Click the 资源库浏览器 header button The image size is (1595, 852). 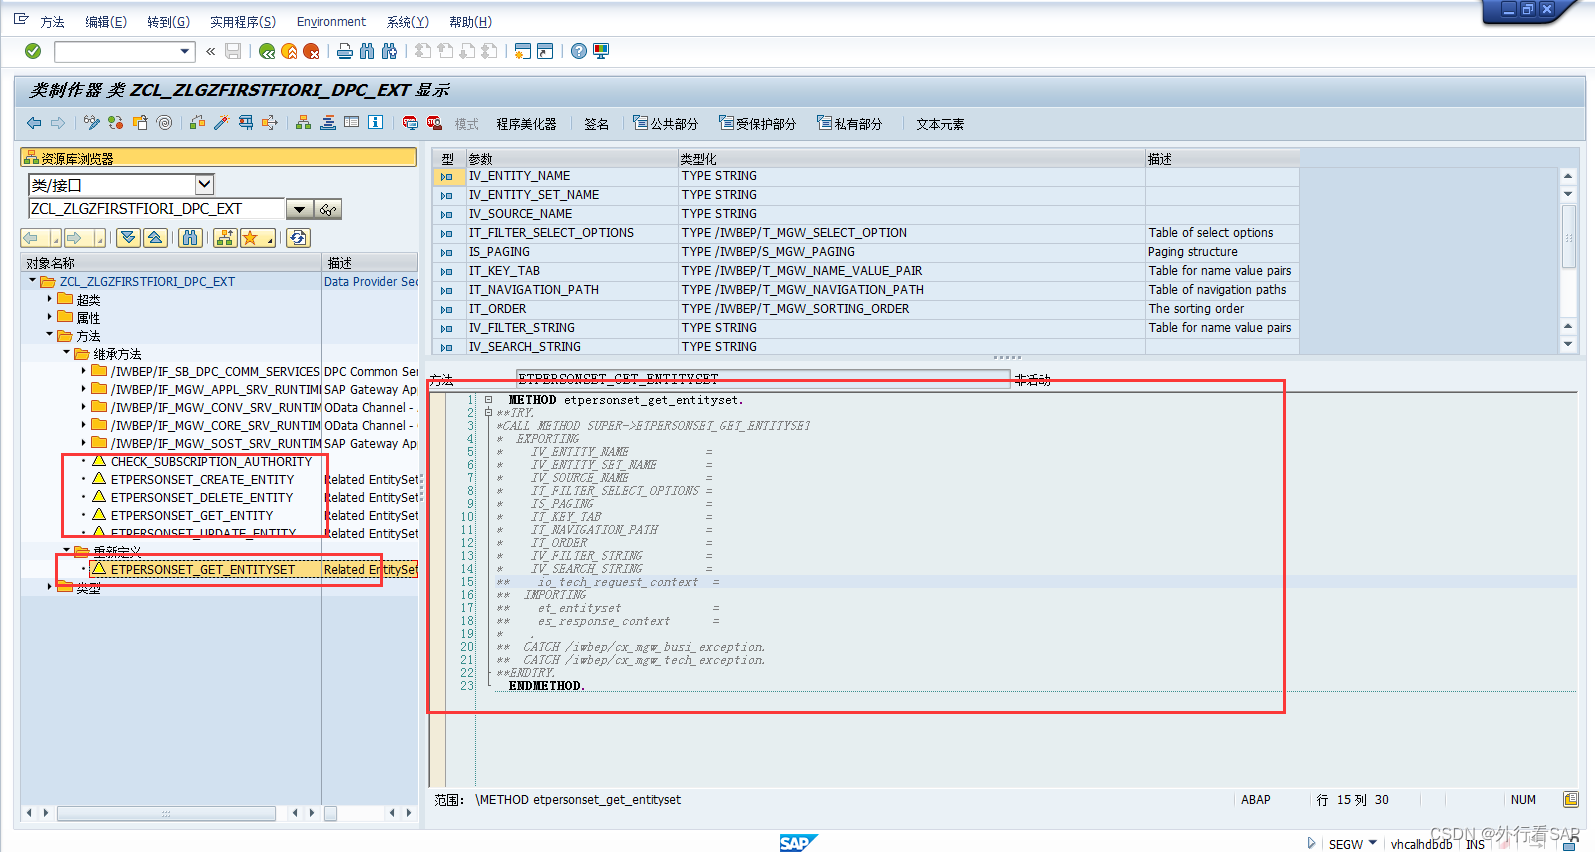[218, 158]
